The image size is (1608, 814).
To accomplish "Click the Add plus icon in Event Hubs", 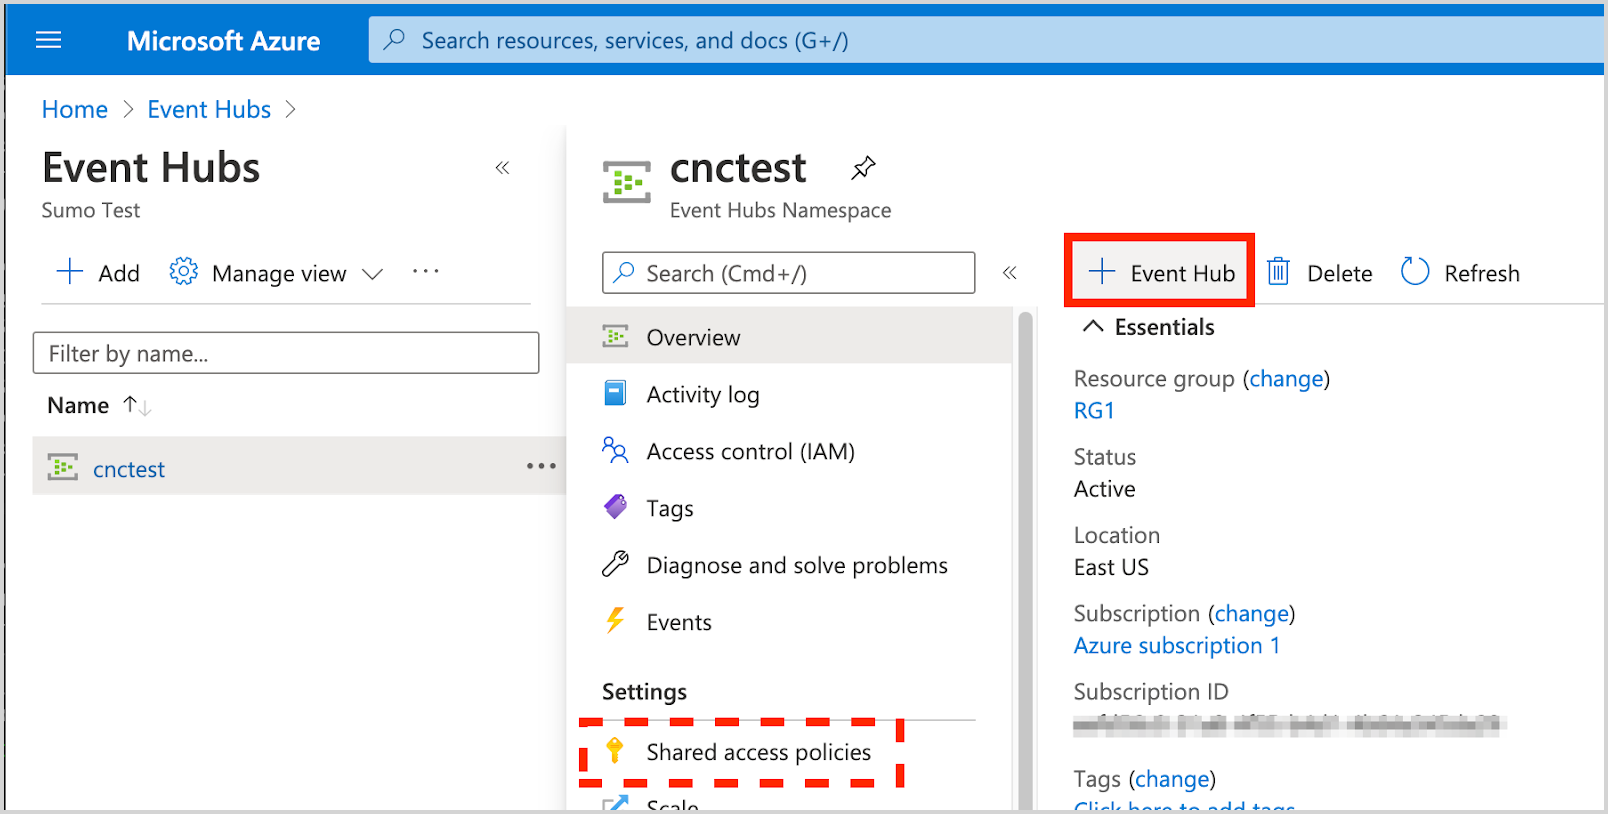I will point(70,272).
